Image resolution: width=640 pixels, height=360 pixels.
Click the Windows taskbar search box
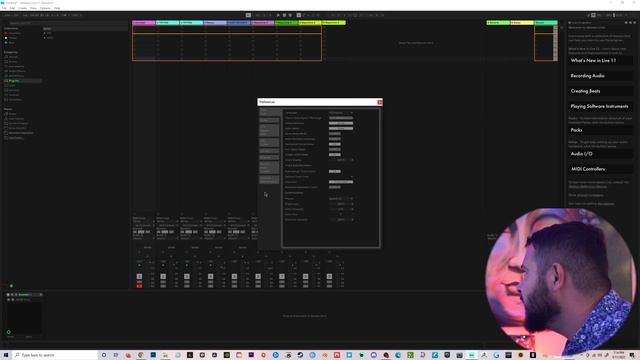coord(55,355)
